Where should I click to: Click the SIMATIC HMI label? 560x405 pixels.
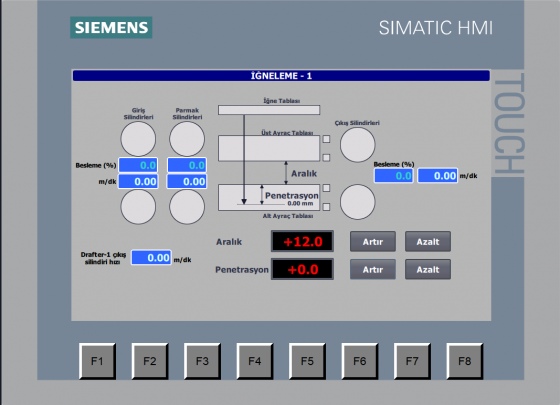tap(436, 28)
